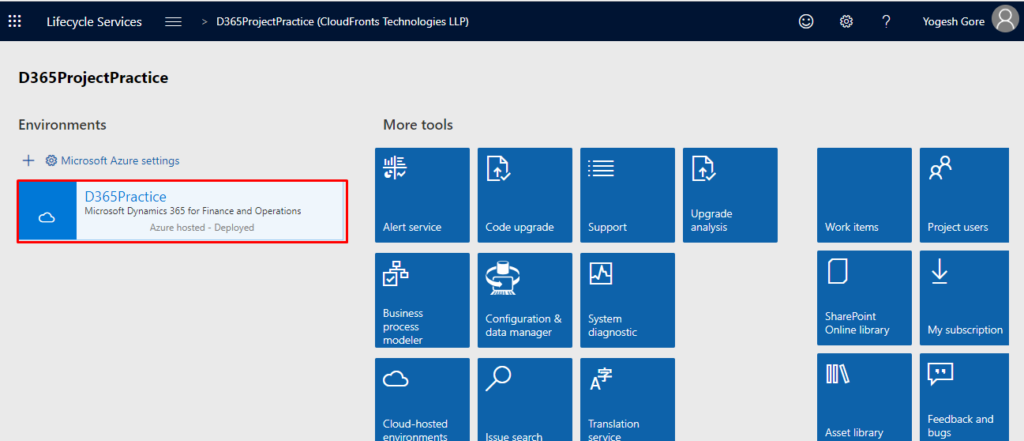Open the Translation service tile

click(x=627, y=399)
